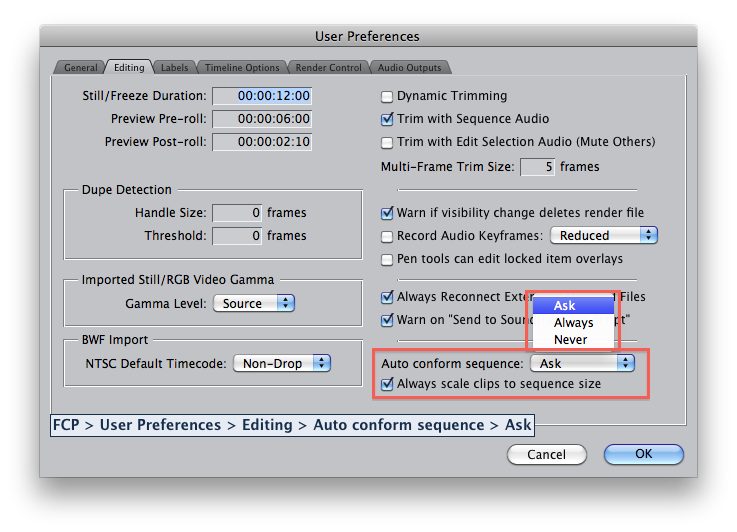Expand the Reduced keyframes dropdown
Viewport: 737px width, 532px height.
click(605, 235)
